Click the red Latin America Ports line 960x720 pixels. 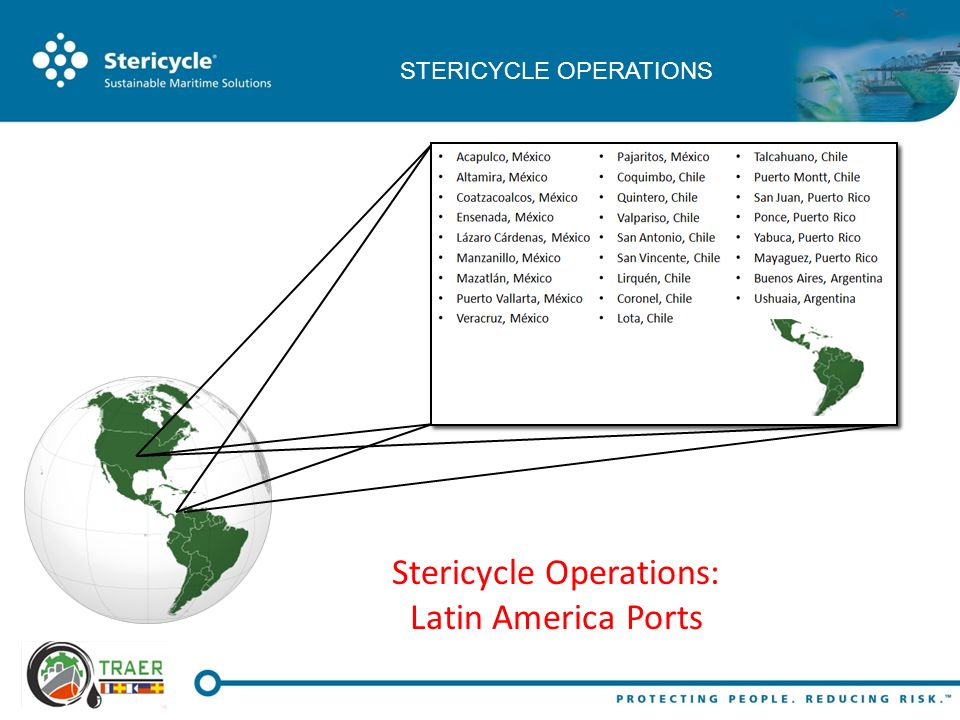556,617
